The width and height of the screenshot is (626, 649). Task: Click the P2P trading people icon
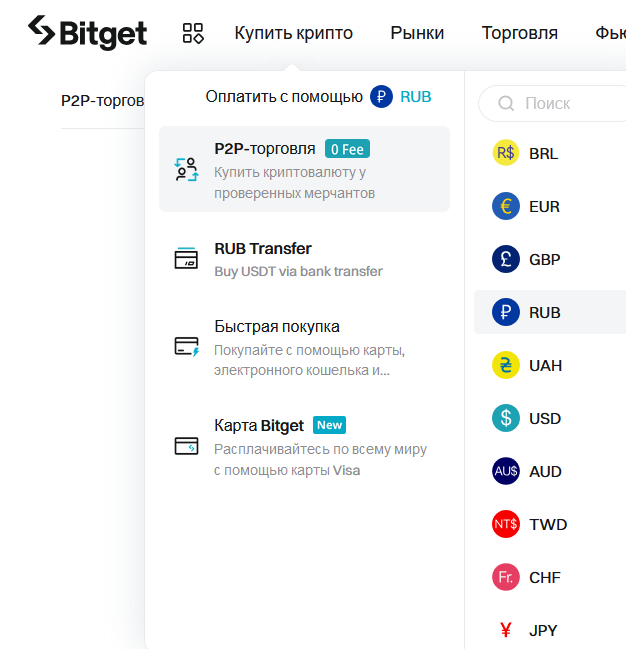coord(186,169)
